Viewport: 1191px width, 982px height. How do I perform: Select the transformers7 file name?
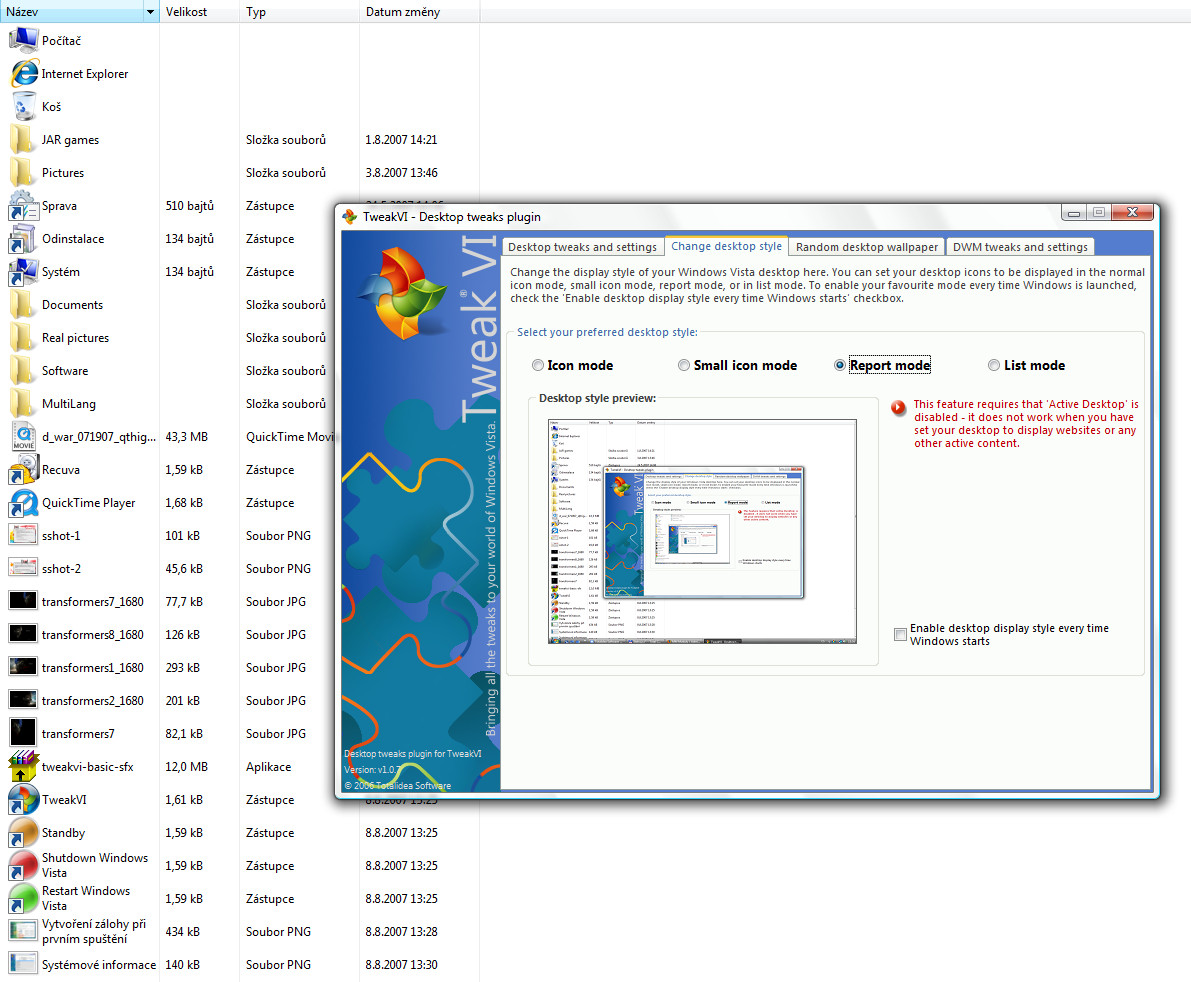[x=78, y=734]
